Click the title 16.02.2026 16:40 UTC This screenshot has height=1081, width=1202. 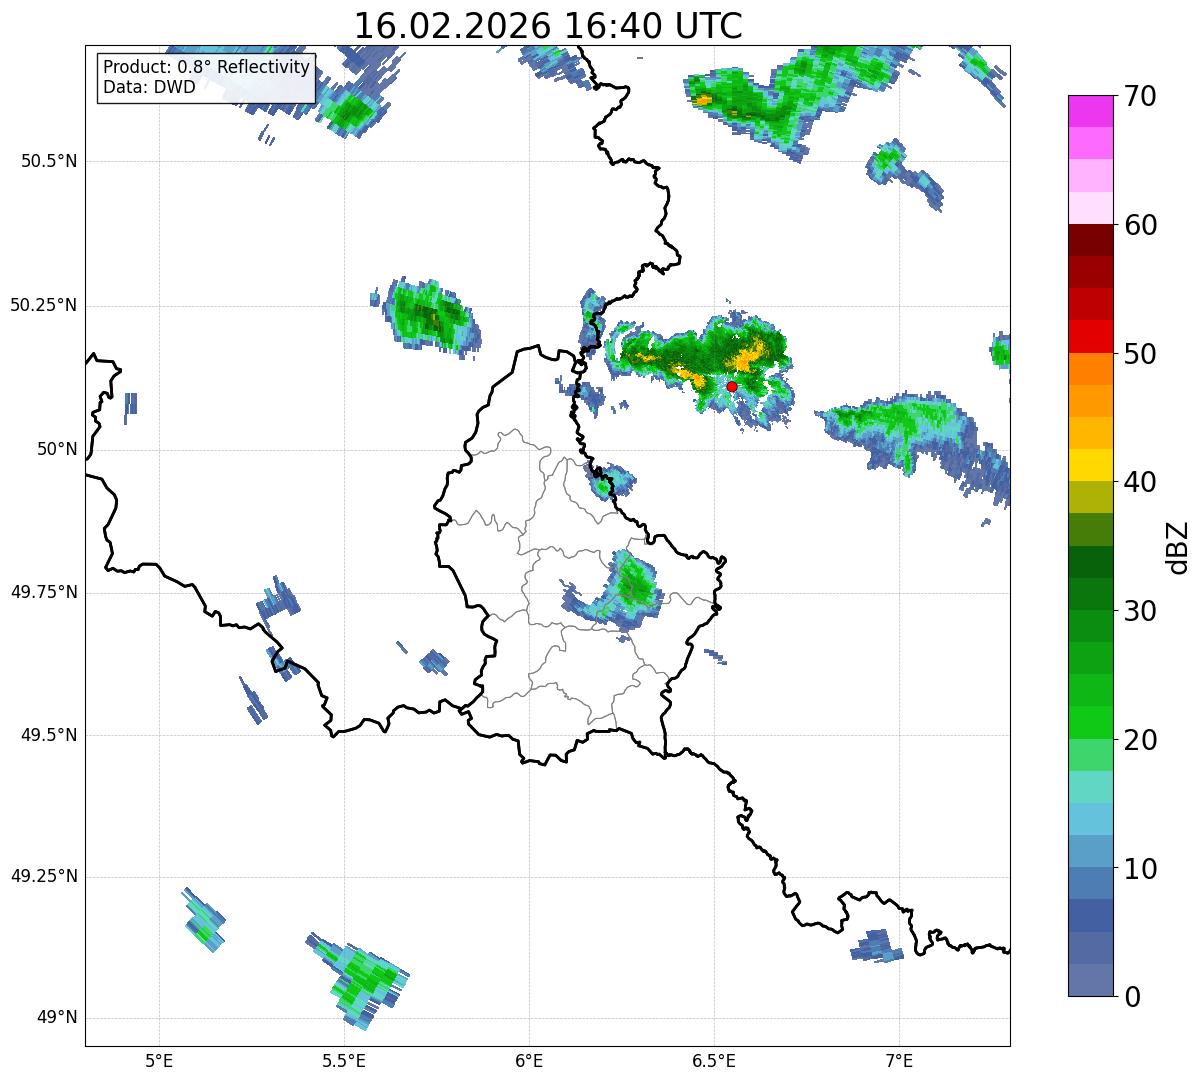click(548, 26)
